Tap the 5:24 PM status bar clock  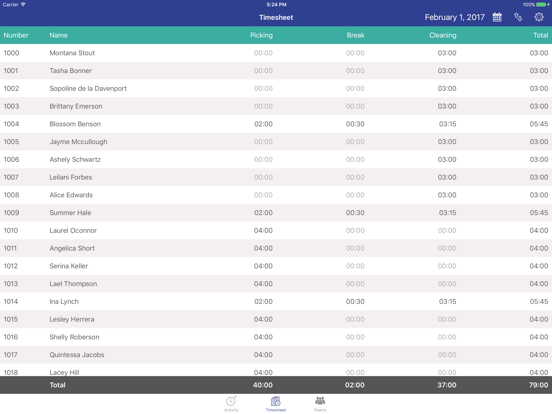[x=276, y=5]
